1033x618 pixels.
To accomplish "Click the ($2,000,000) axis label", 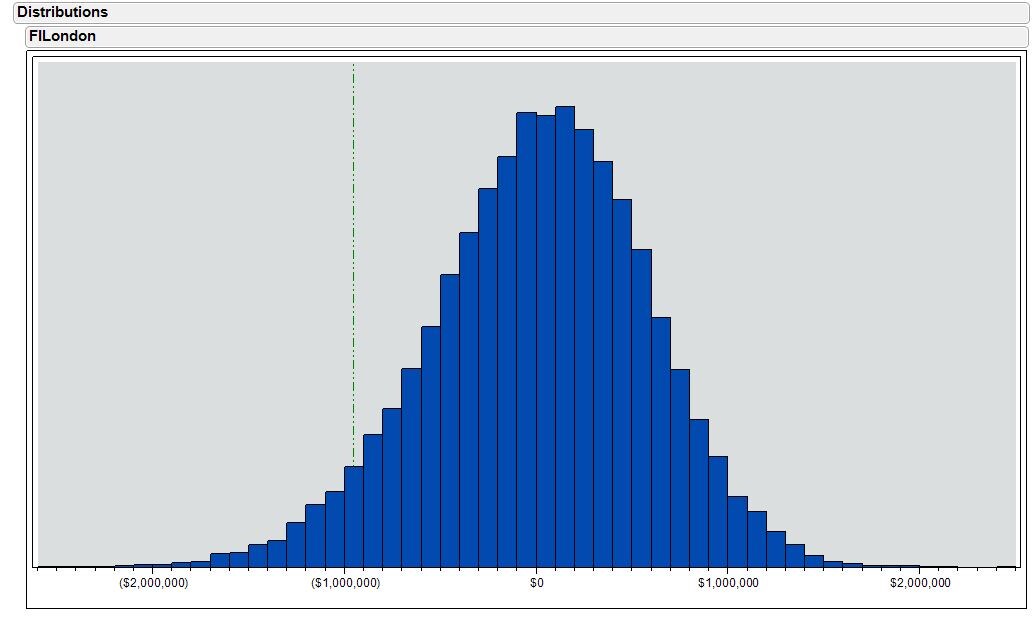I will (151, 584).
